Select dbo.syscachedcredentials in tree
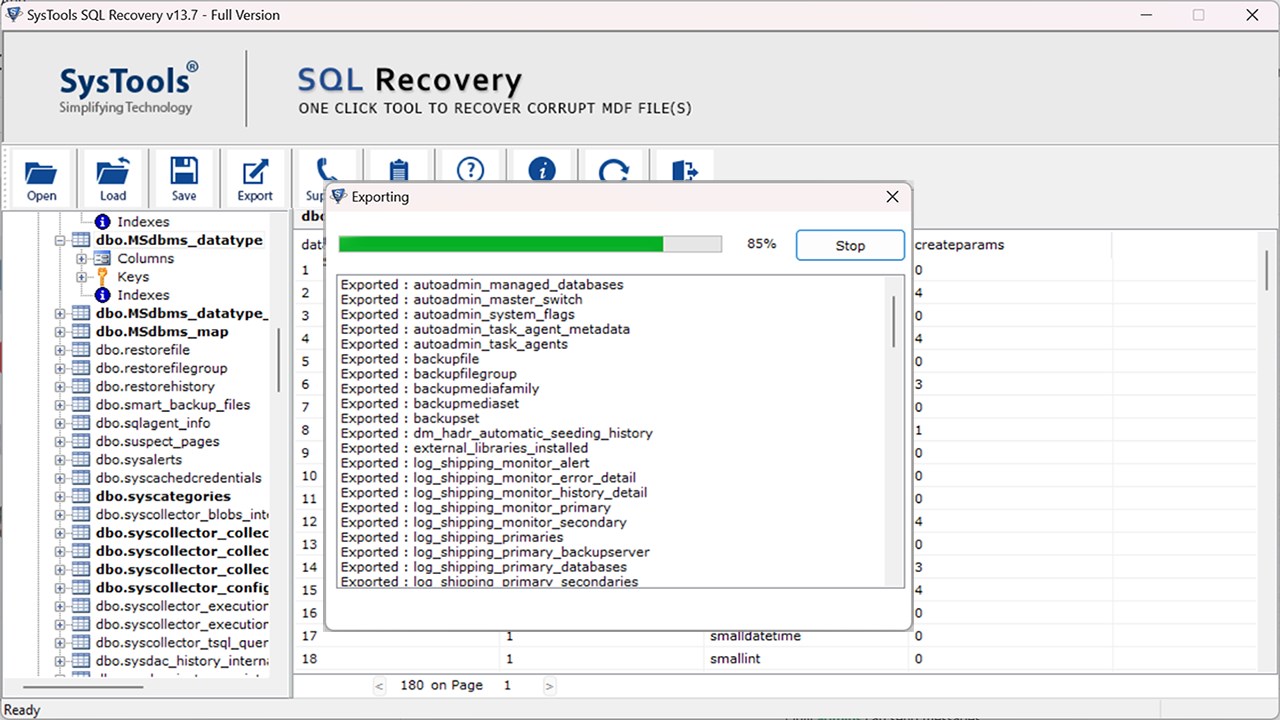 (179, 478)
